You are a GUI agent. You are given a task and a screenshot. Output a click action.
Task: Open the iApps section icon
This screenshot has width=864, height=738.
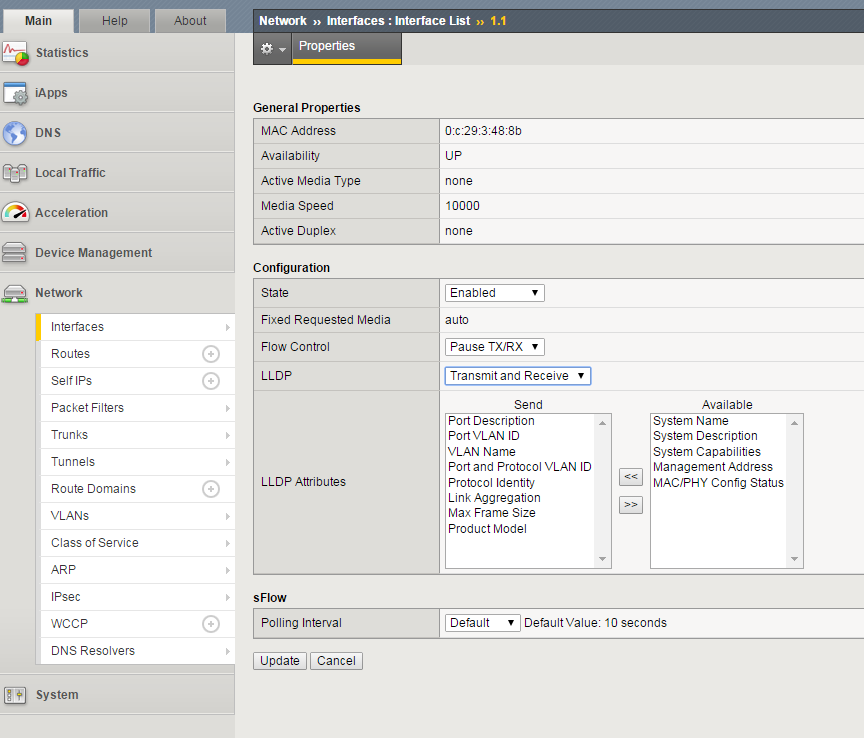tap(15, 93)
